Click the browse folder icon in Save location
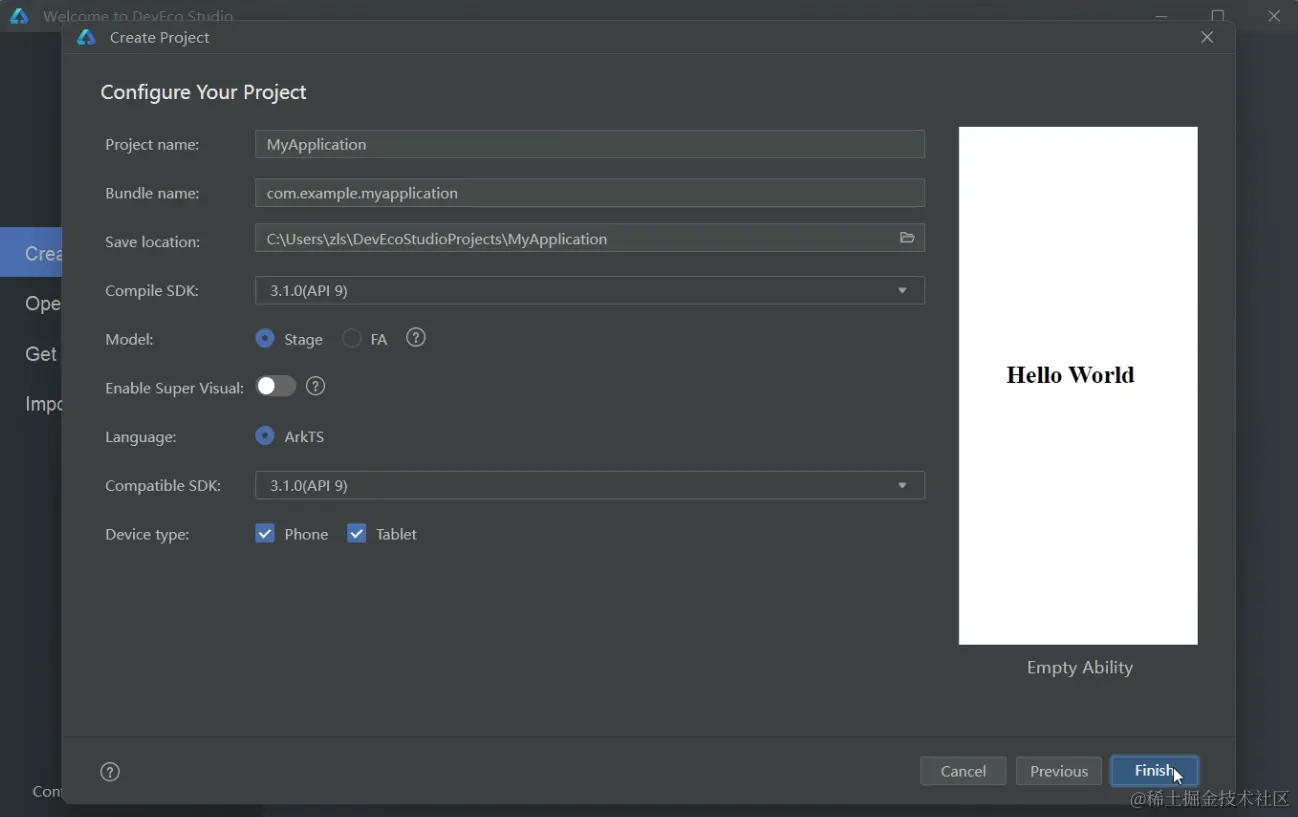This screenshot has width=1298, height=817. [907, 238]
